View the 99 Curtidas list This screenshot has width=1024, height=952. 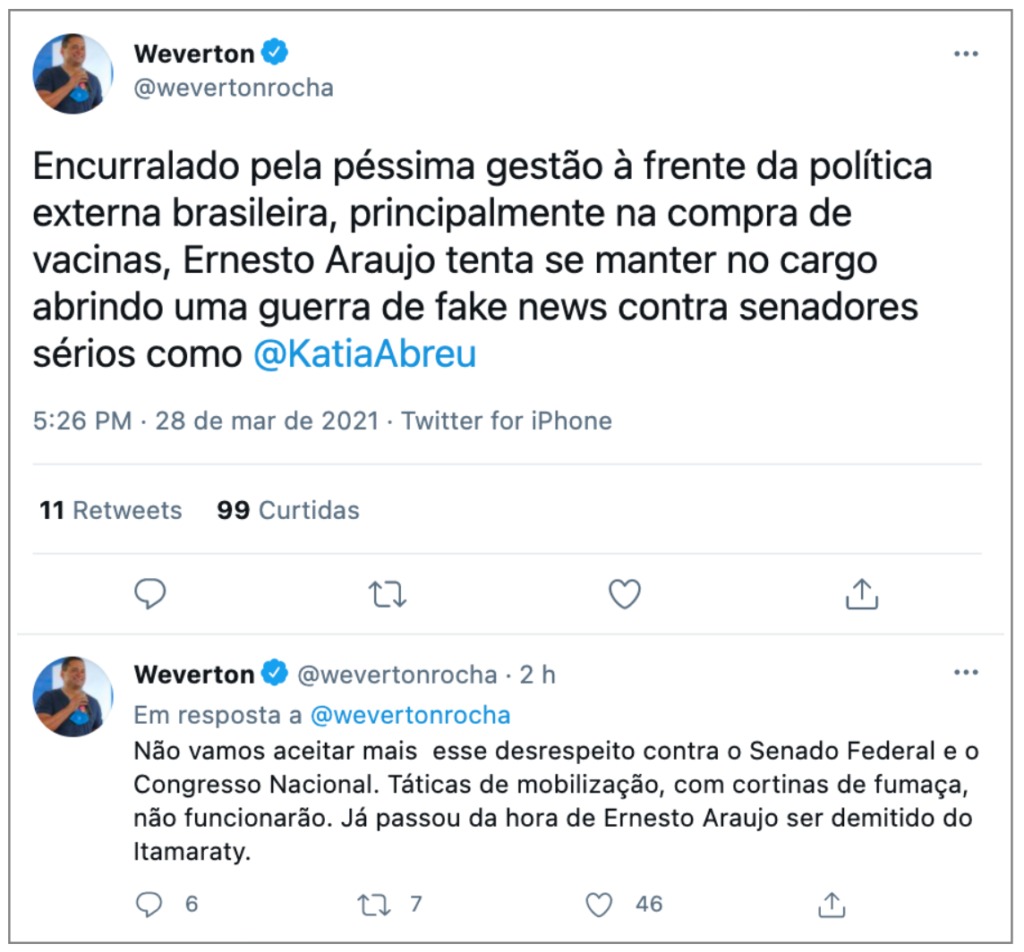[x=288, y=510]
